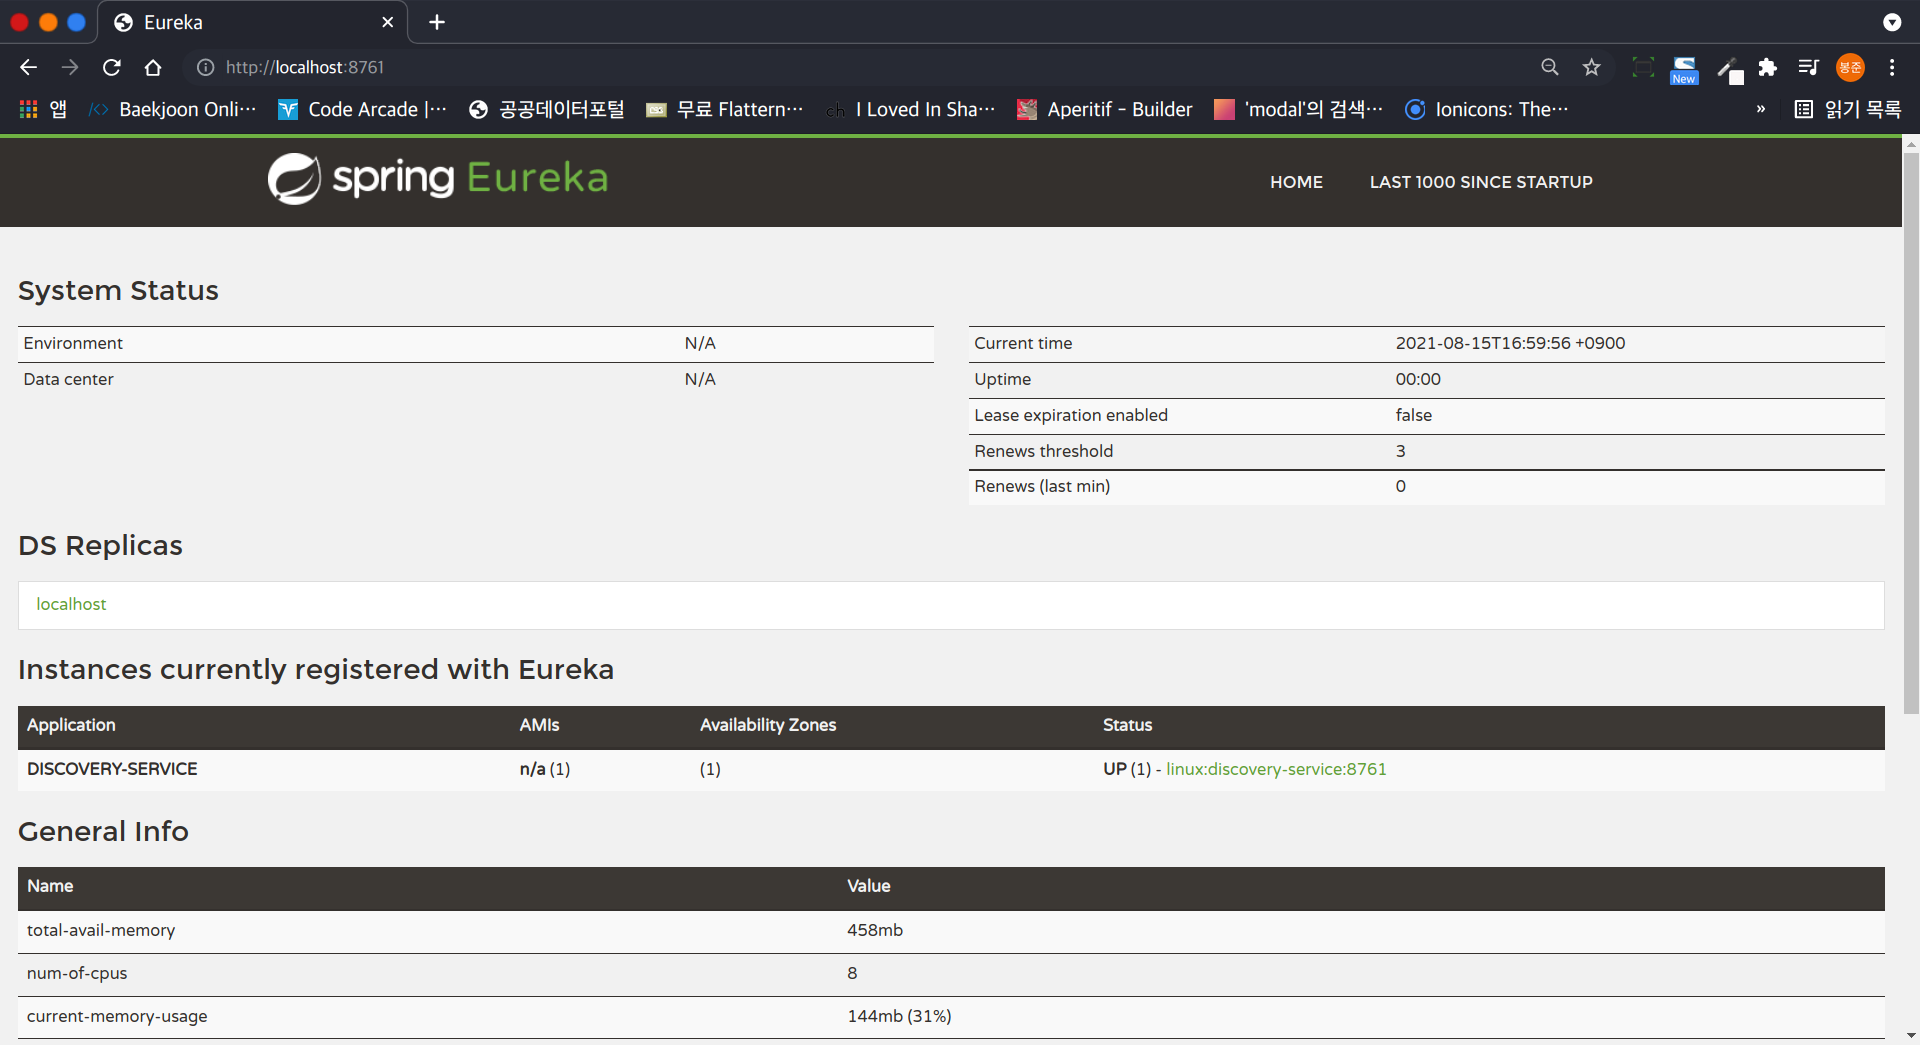Click the Uptime value 00:00

(1418, 379)
